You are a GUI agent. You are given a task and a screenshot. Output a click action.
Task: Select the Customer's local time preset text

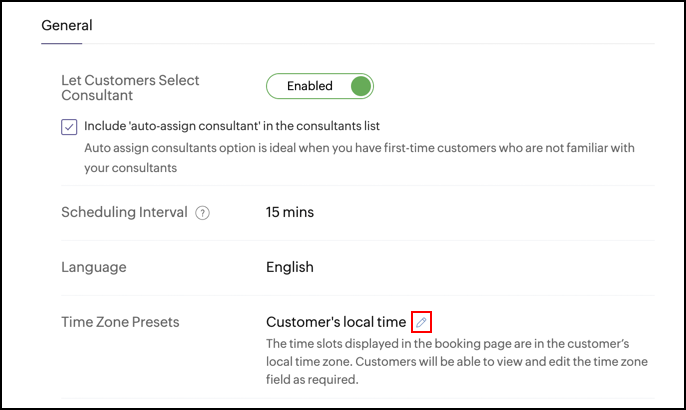click(336, 322)
